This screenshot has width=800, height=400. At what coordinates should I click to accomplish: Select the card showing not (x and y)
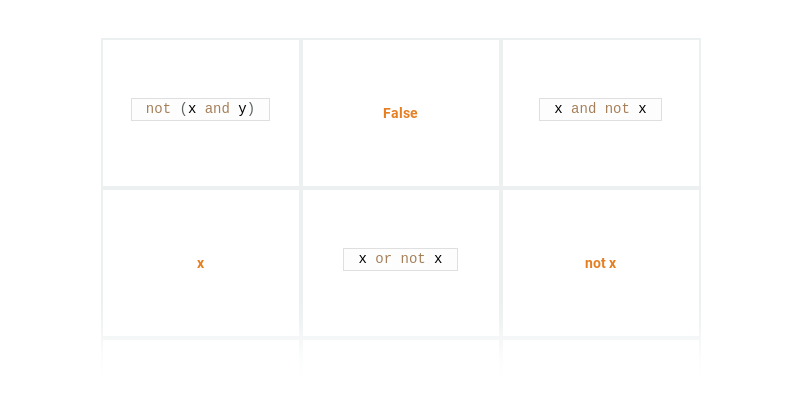pyautogui.click(x=201, y=113)
